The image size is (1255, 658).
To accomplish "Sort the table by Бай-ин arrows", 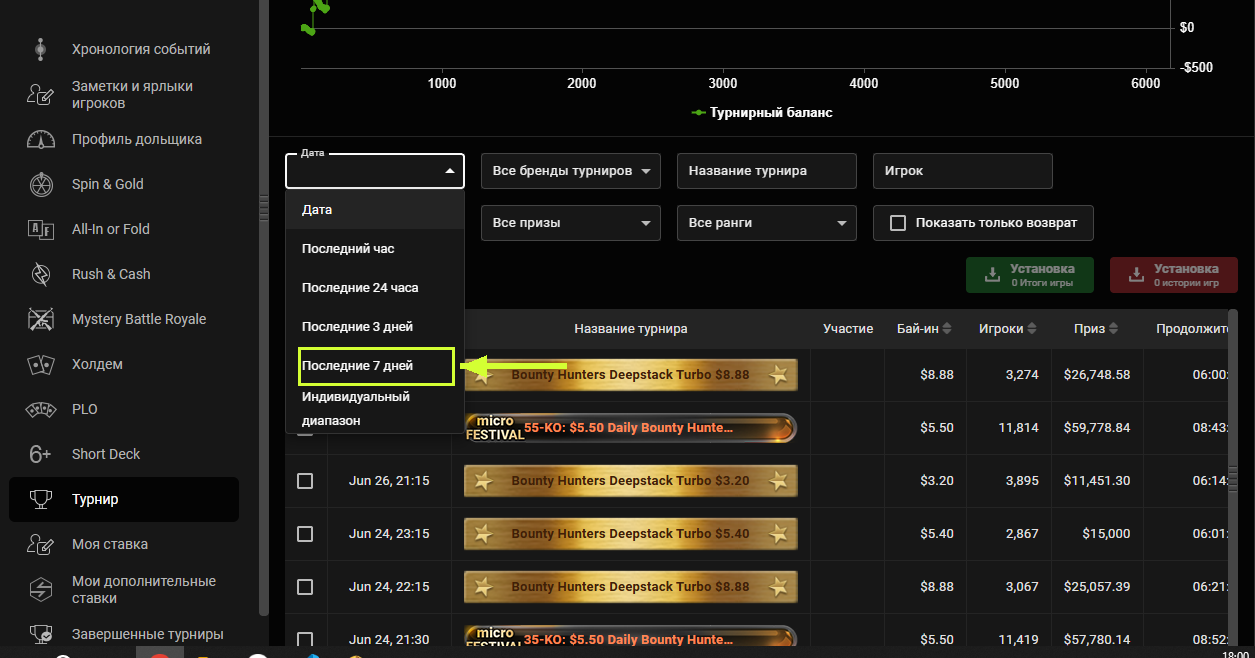I will 947,328.
